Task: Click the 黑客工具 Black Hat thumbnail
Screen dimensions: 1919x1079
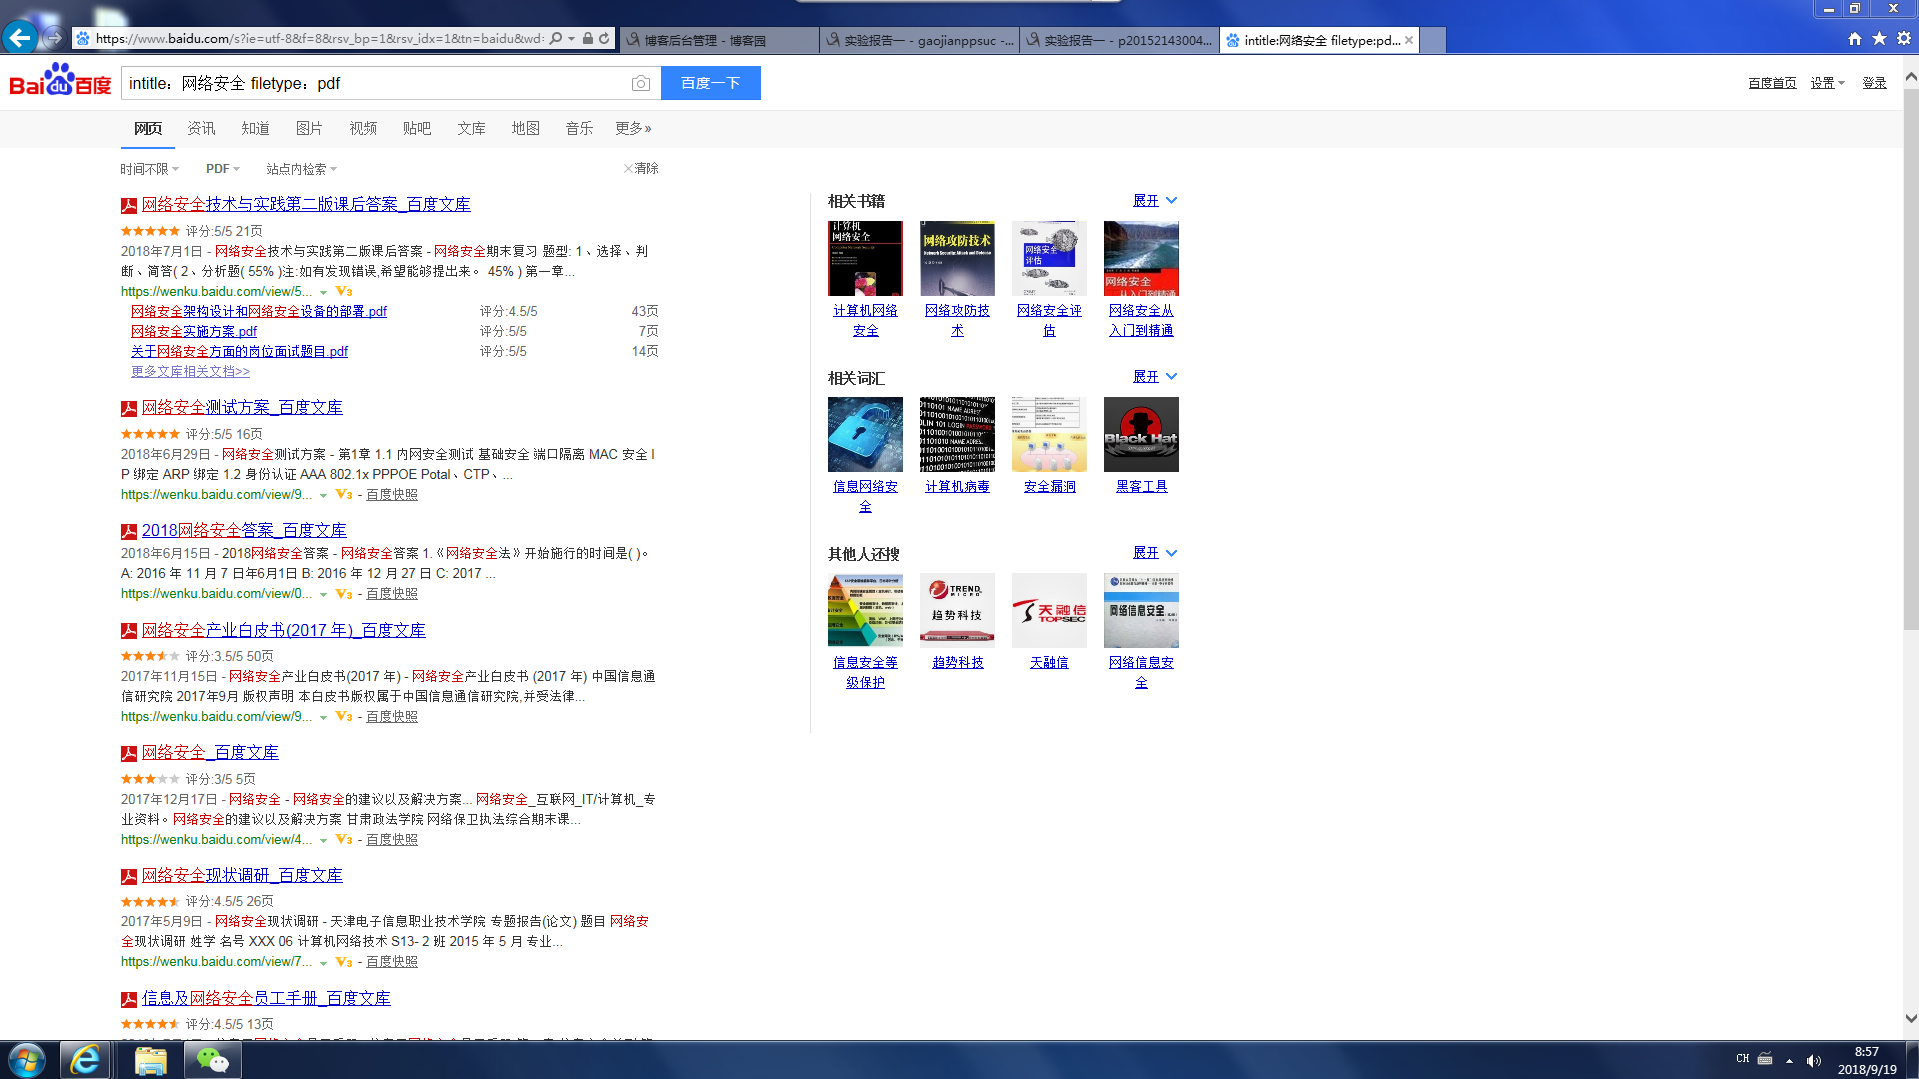Action: (1141, 434)
